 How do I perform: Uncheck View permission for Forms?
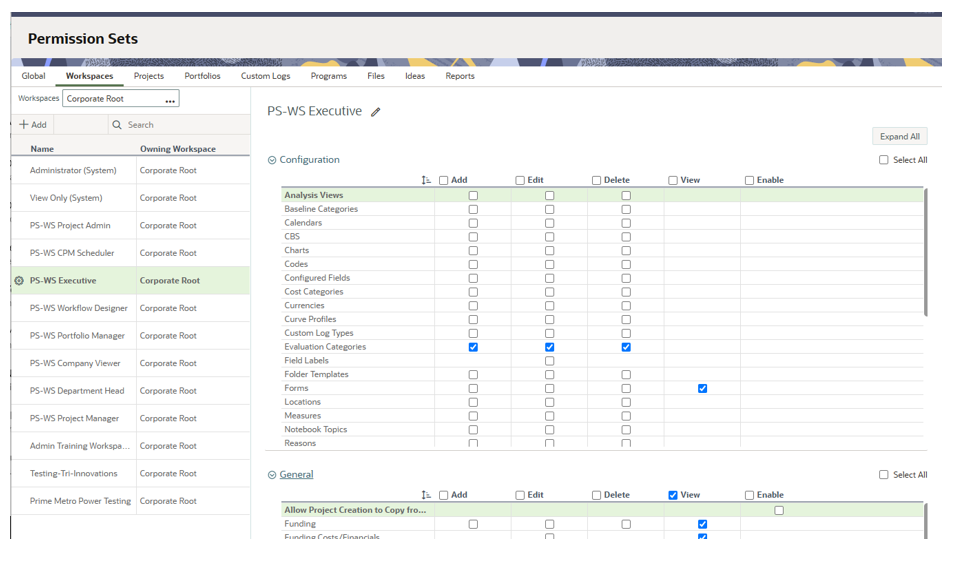(702, 388)
